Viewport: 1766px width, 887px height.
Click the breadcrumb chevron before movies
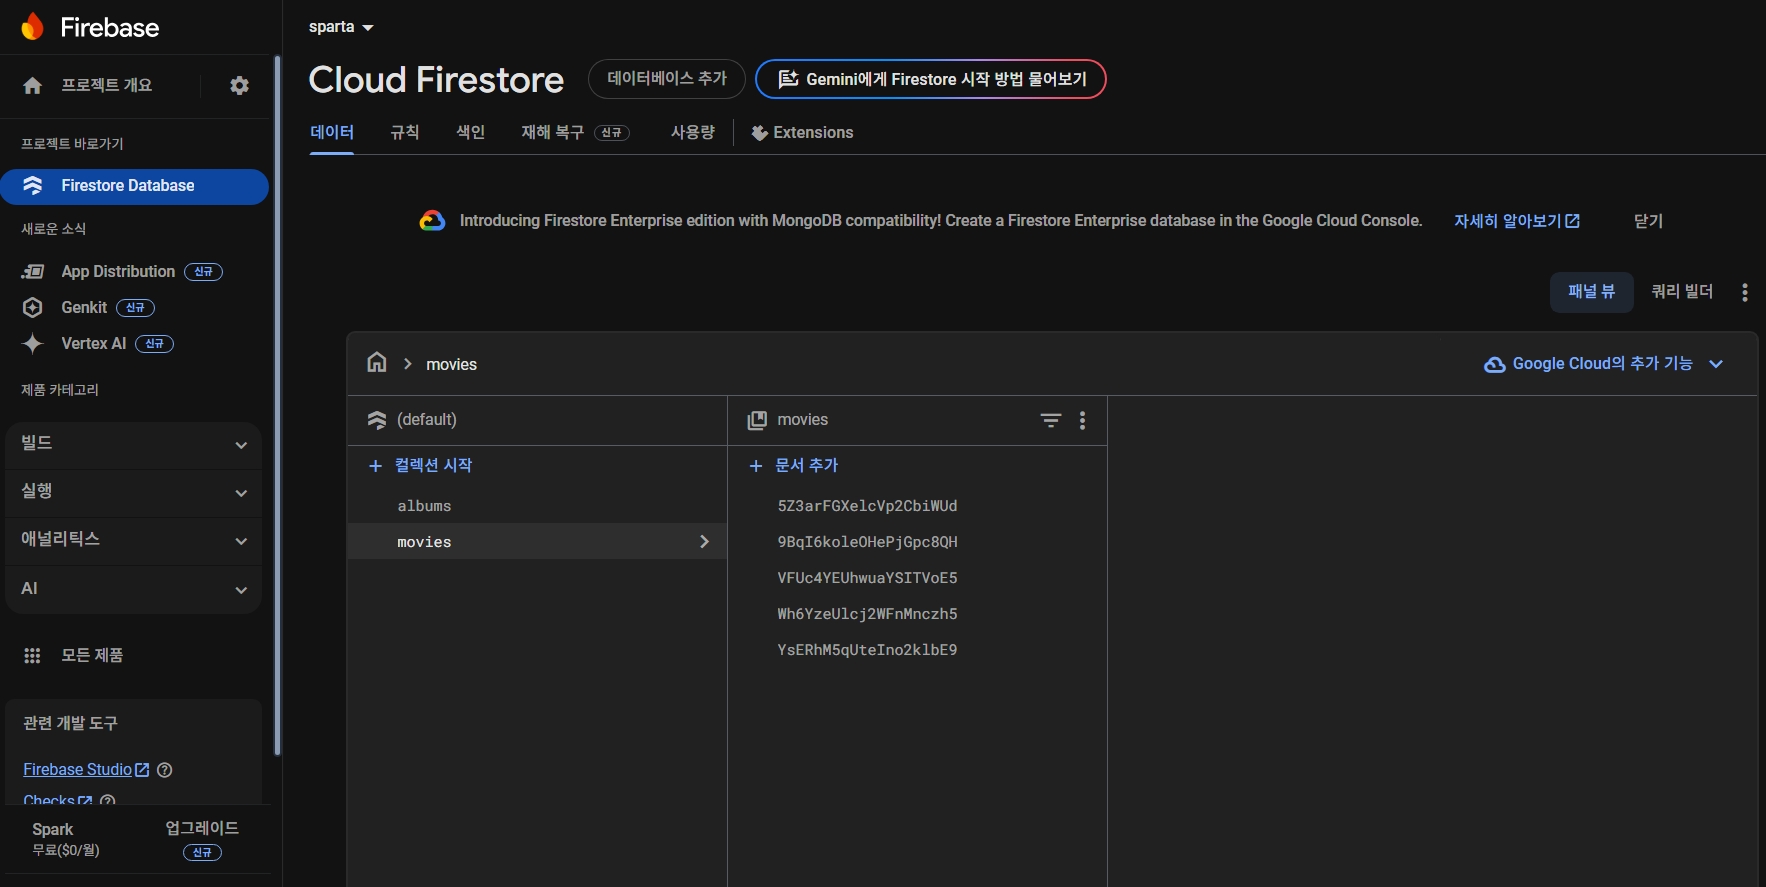coord(408,364)
